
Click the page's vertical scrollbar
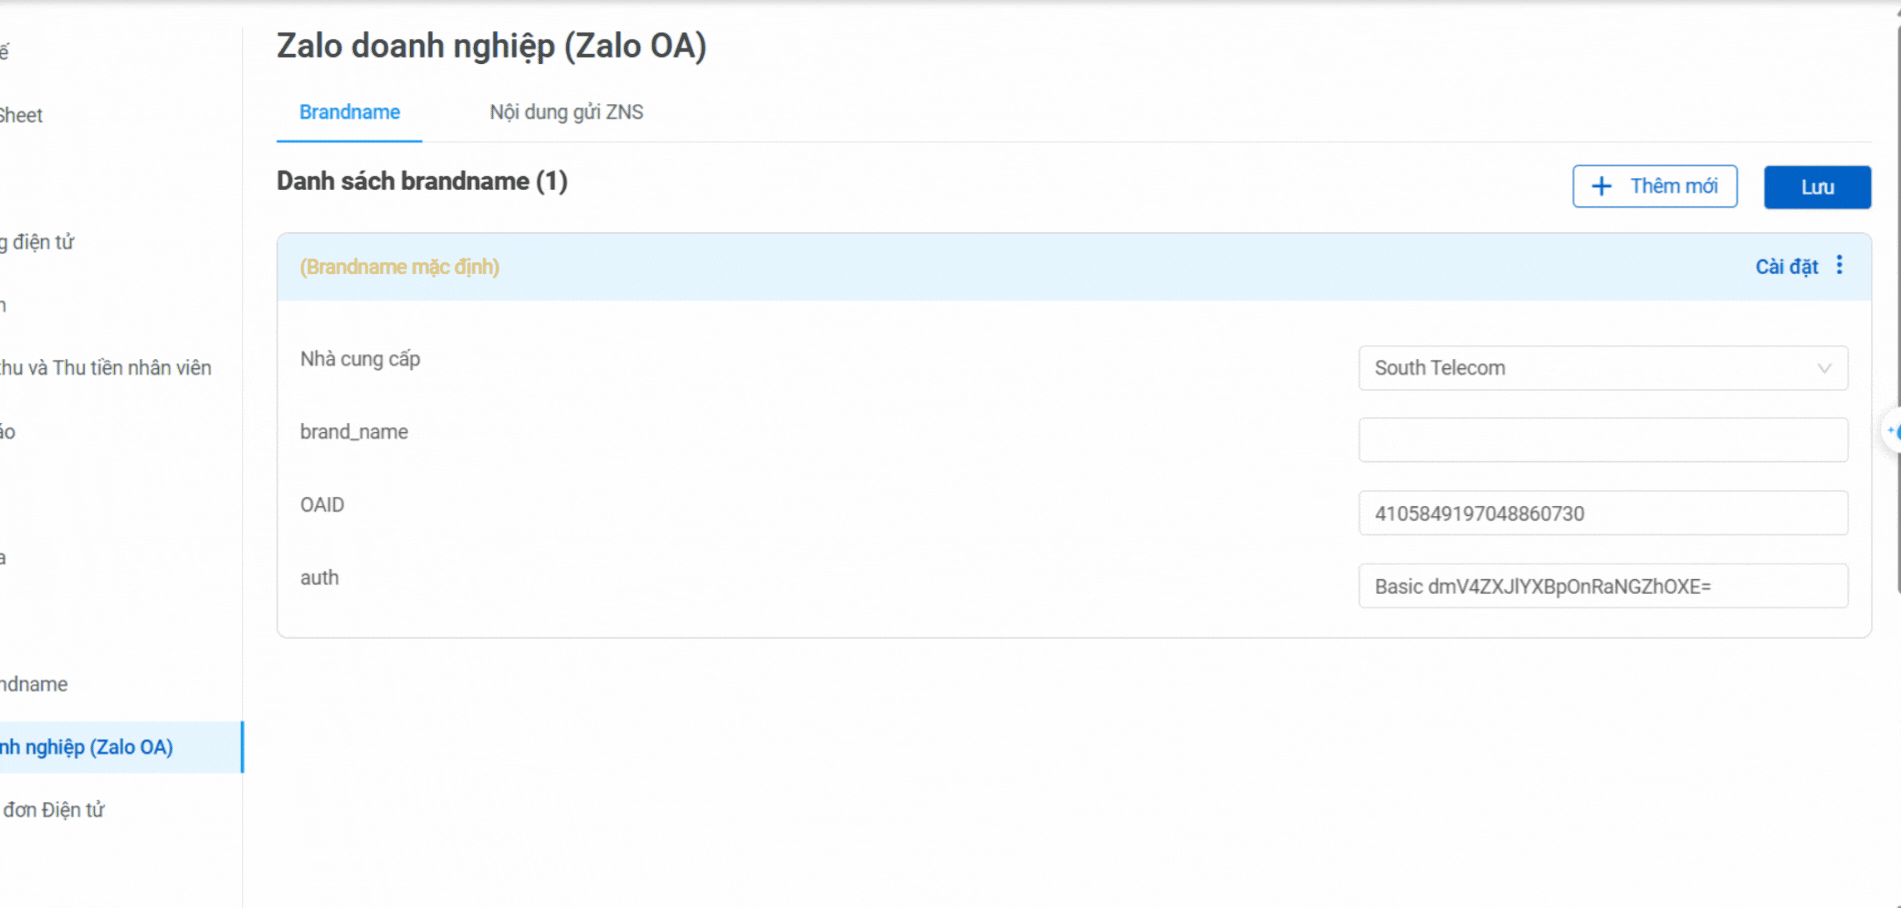[1897, 300]
